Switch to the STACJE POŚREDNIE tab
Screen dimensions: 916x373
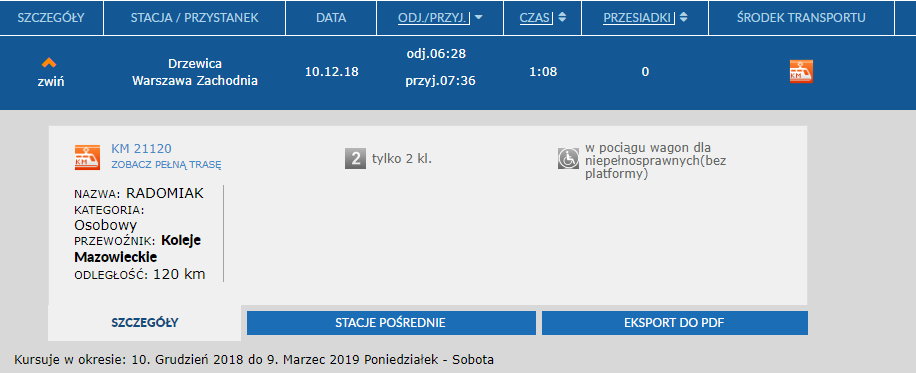coord(391,323)
